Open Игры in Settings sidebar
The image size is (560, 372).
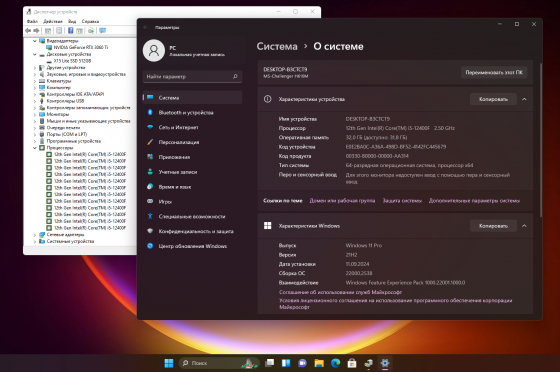click(192, 202)
